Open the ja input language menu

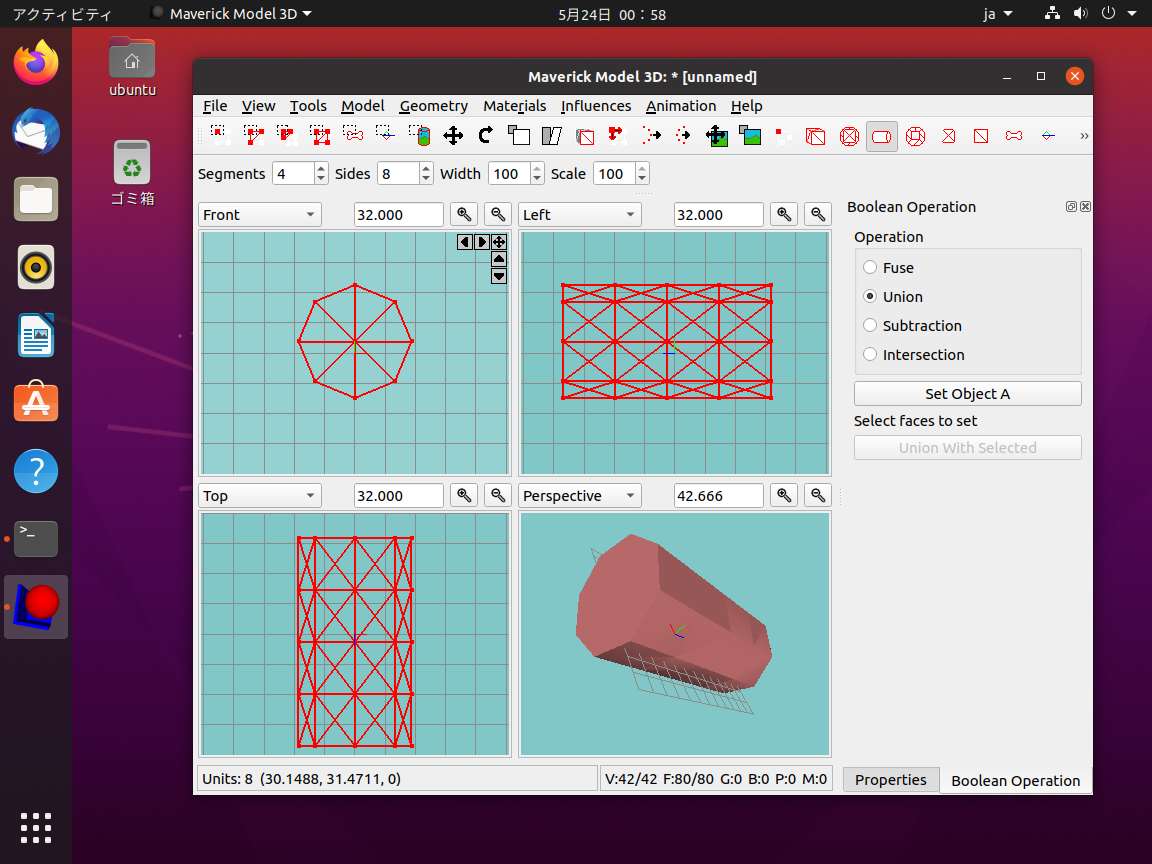point(998,14)
